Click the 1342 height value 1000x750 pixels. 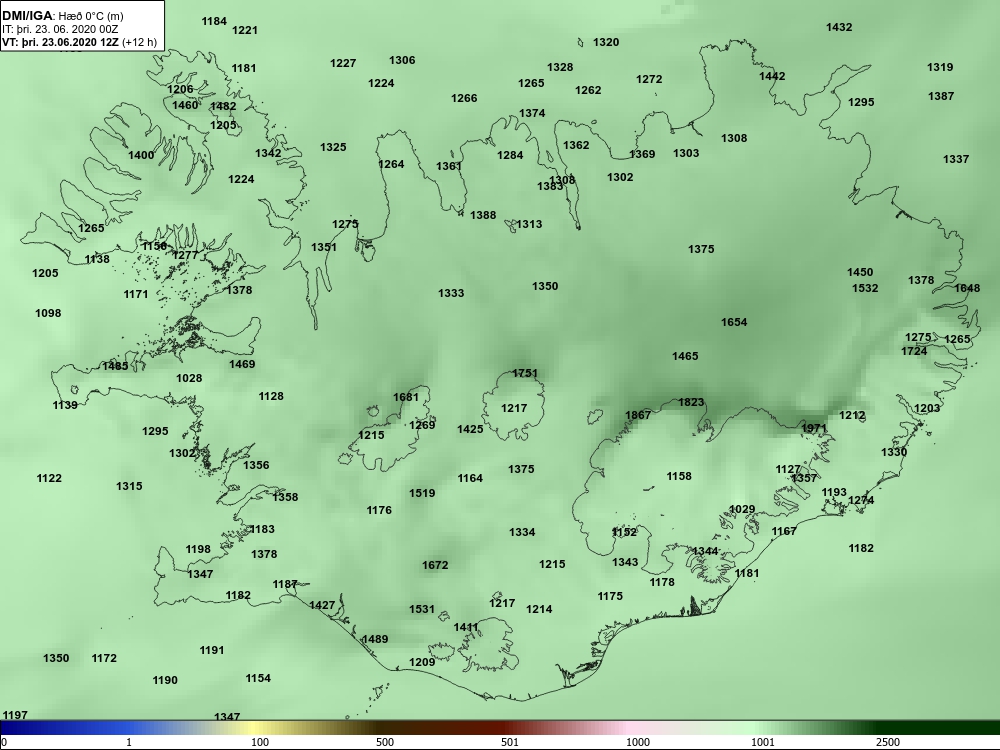[268, 153]
